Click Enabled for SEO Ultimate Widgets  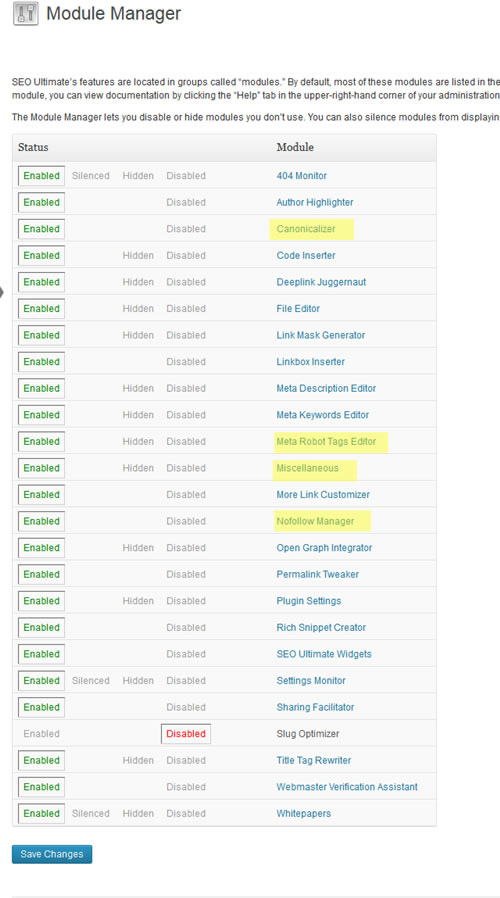click(x=41, y=654)
